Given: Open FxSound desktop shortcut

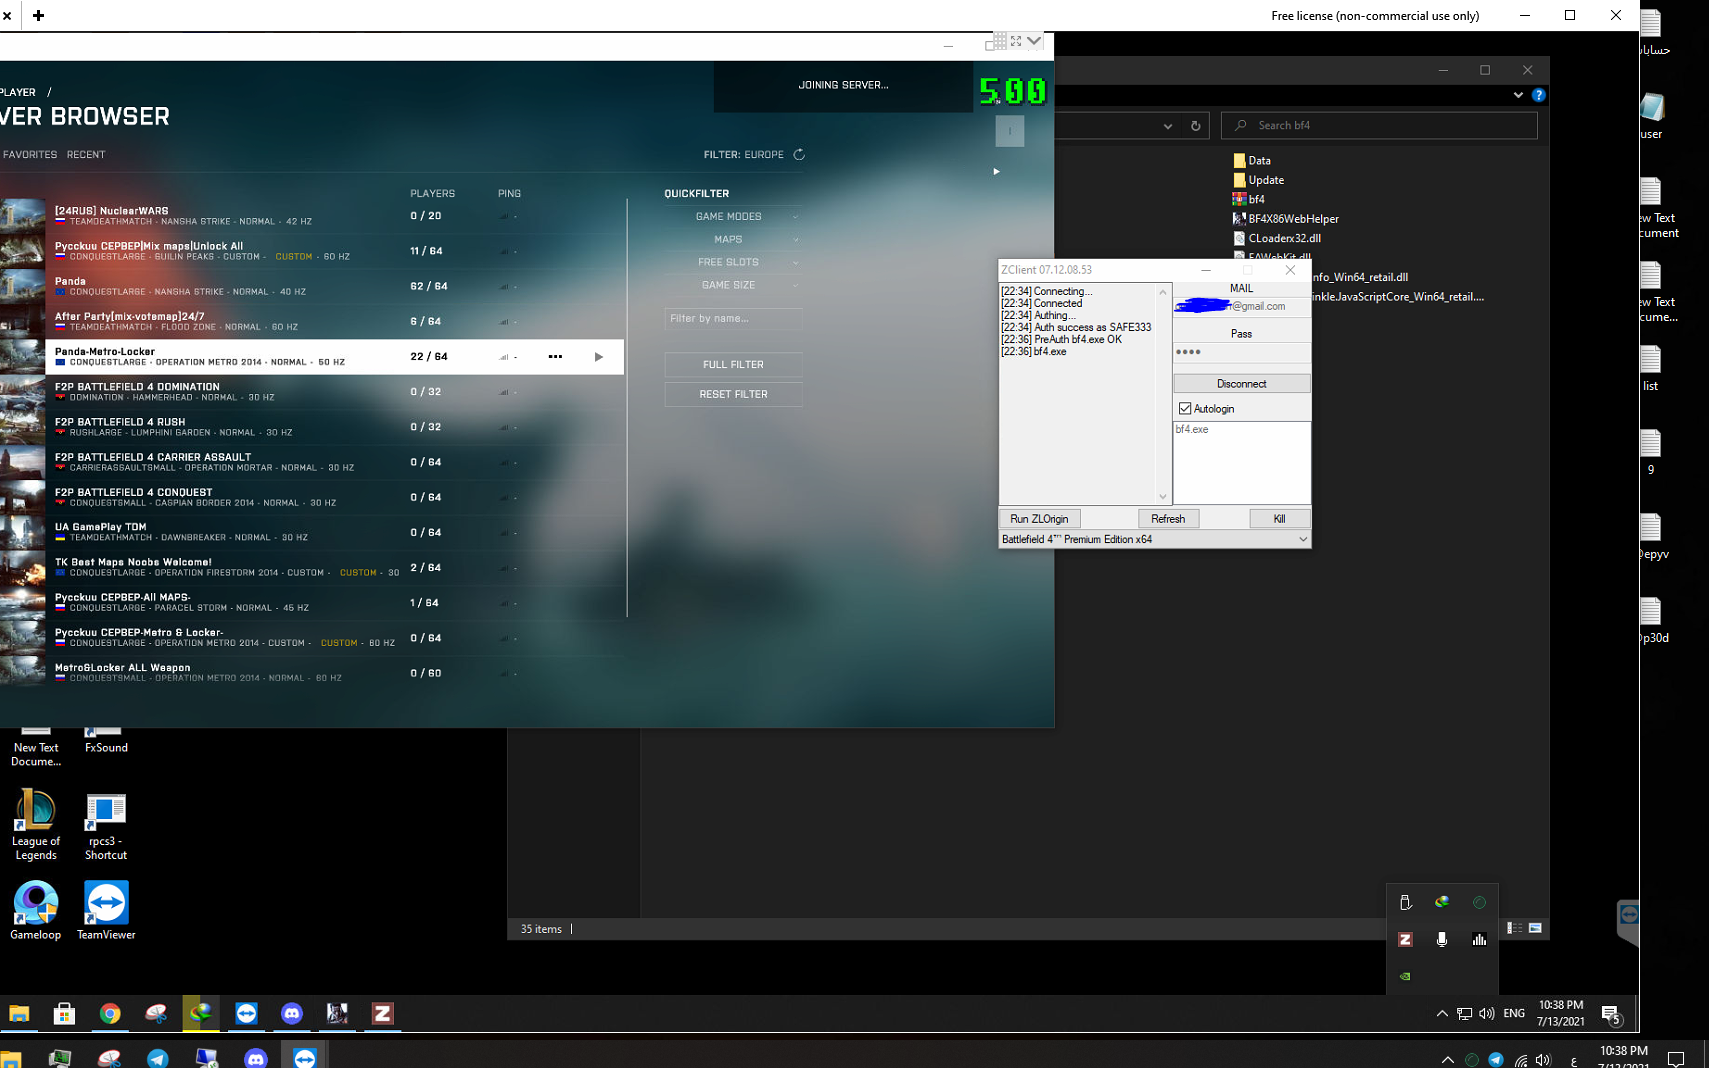Looking at the screenshot, I should pos(106,740).
